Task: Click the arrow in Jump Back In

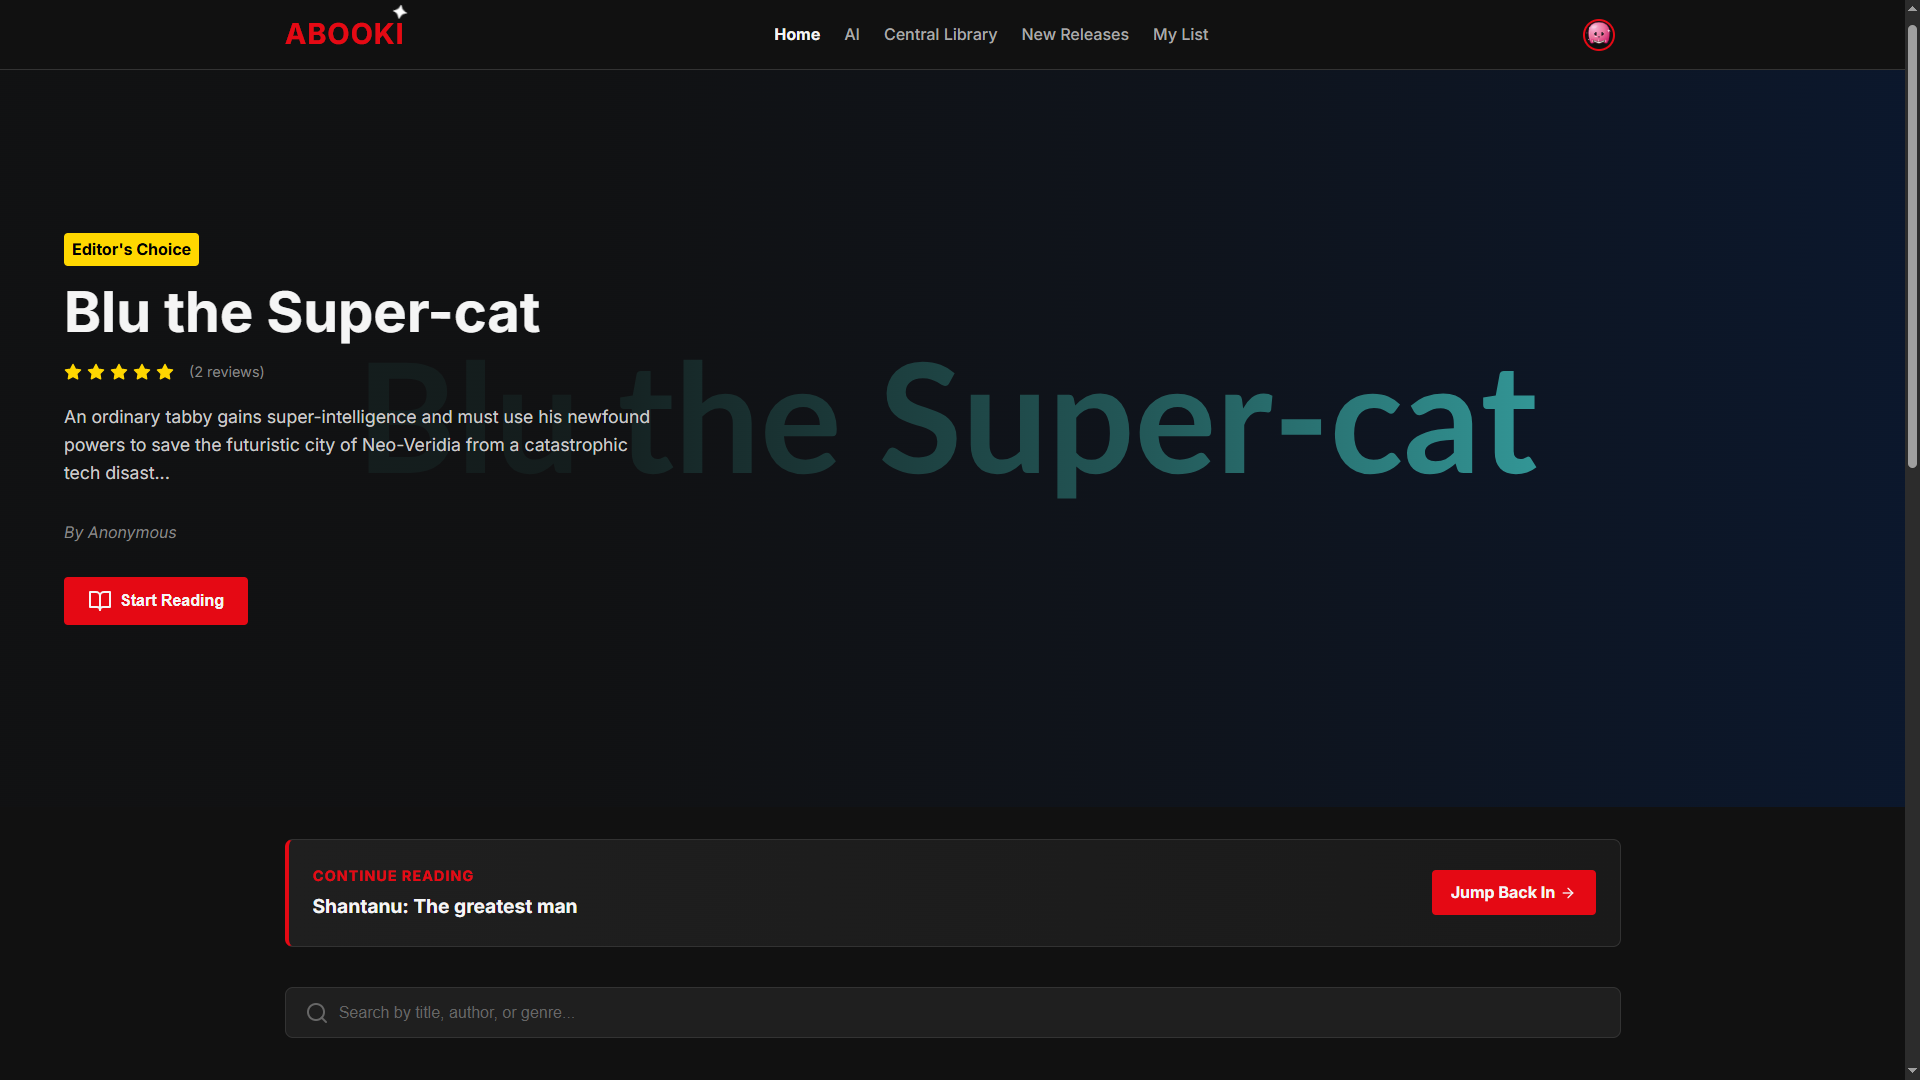Action: click(1568, 893)
